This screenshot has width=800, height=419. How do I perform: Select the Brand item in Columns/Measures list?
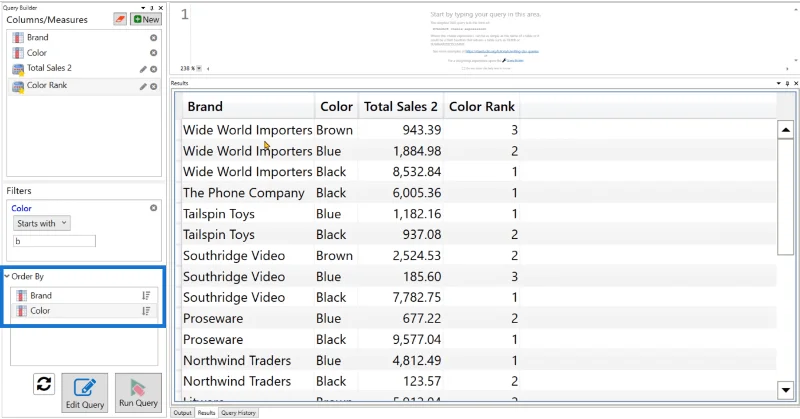pyautogui.click(x=84, y=38)
